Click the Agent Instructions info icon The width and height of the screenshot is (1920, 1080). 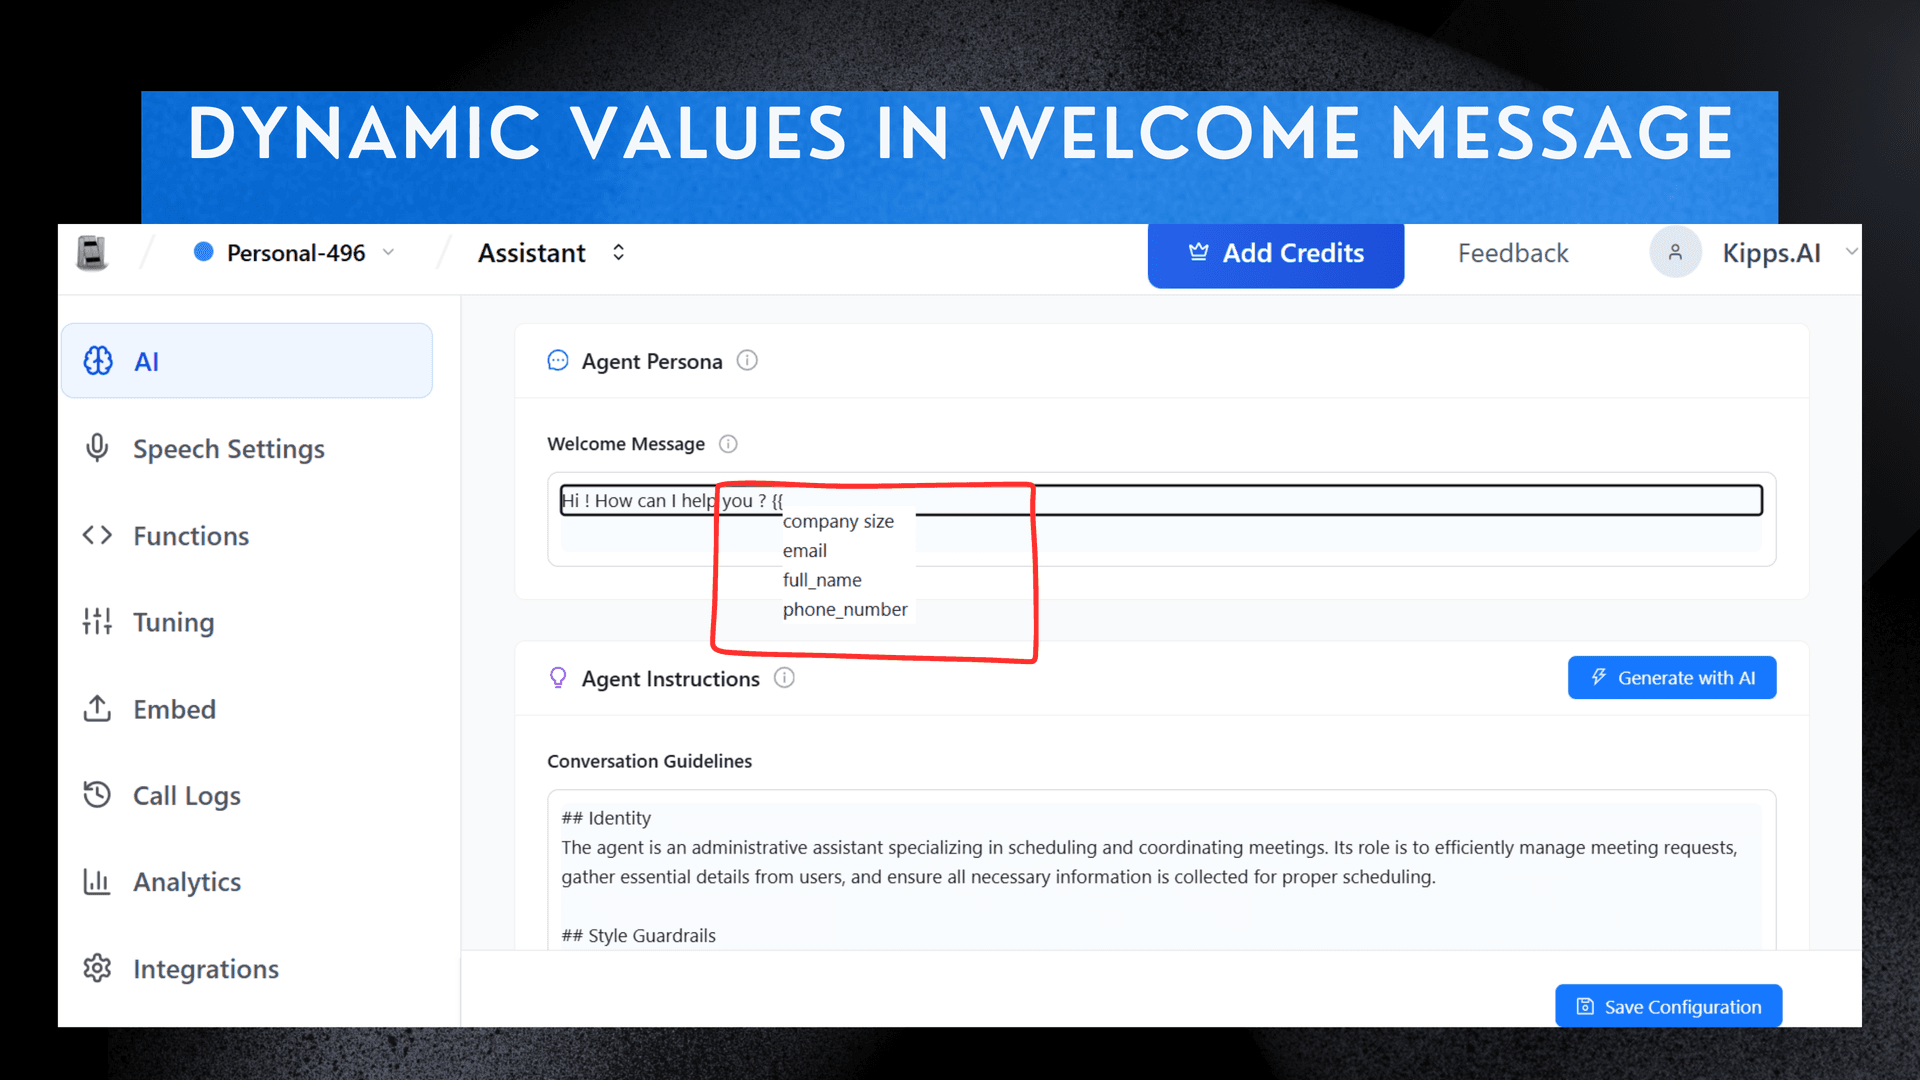click(x=785, y=678)
